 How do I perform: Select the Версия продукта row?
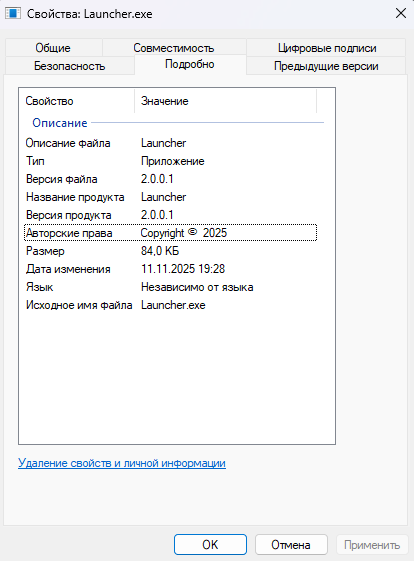coord(171,215)
